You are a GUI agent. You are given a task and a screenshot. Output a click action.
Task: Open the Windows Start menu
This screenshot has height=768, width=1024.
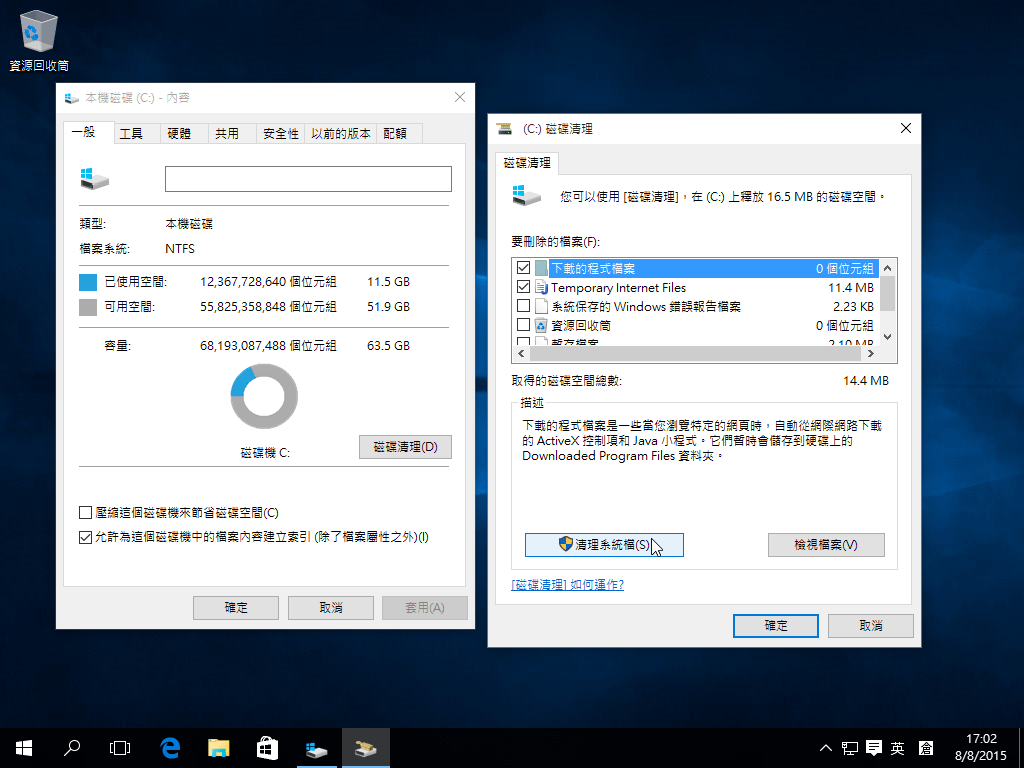(24, 748)
